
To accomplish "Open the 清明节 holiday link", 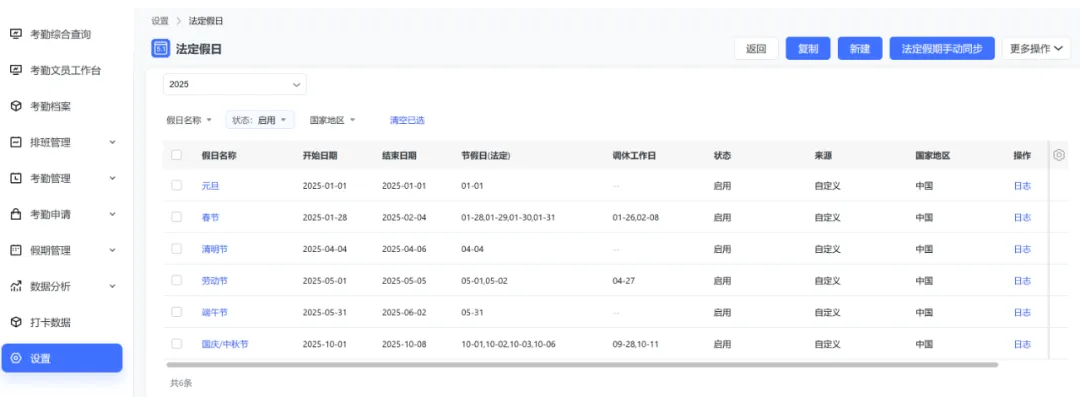I will (214, 250).
